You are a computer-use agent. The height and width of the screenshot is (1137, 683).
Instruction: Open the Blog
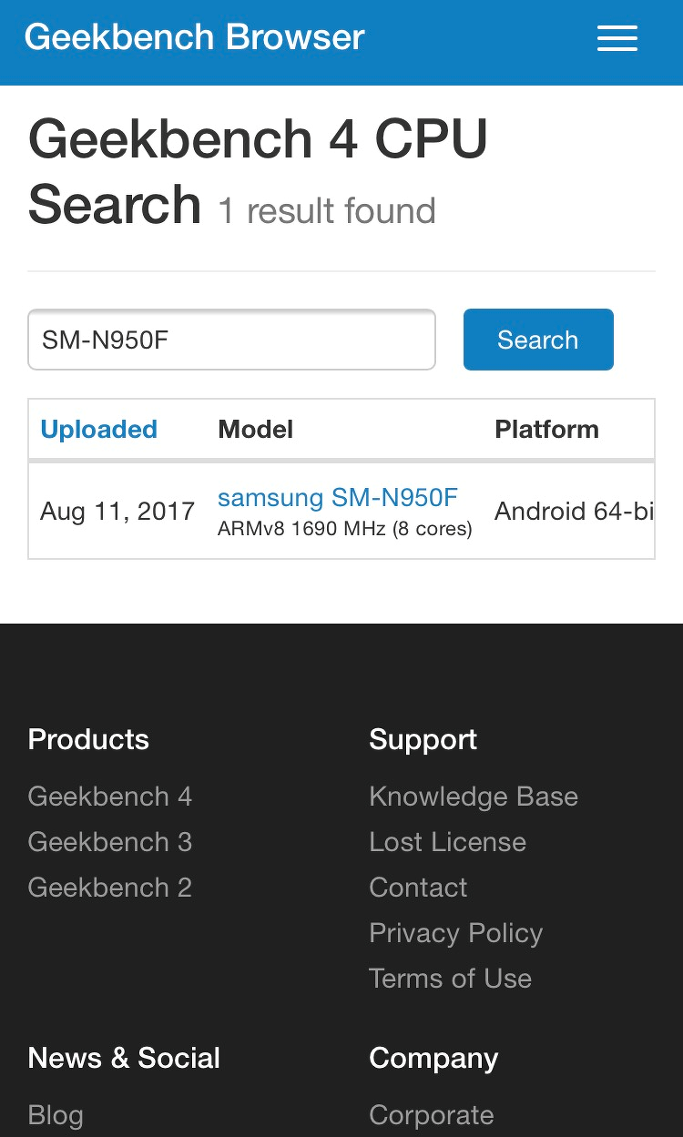tap(55, 1114)
